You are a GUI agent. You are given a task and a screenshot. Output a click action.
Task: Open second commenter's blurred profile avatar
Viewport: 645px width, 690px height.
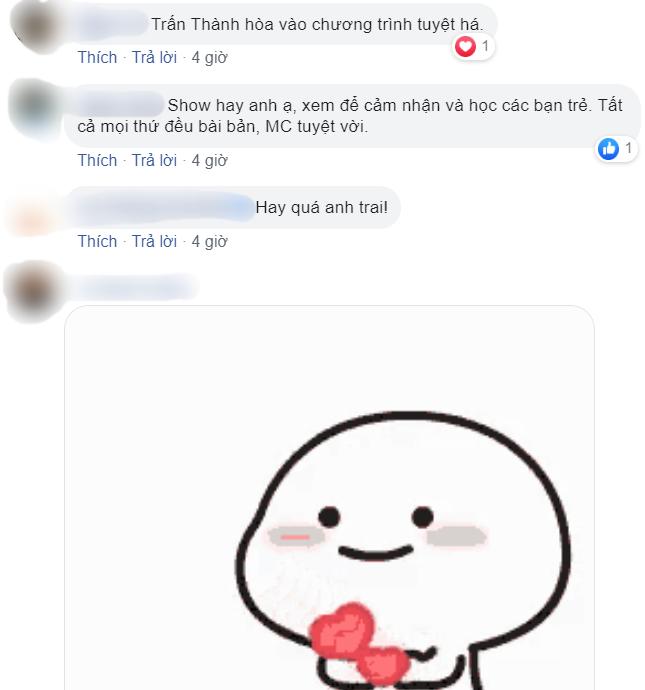(36, 108)
